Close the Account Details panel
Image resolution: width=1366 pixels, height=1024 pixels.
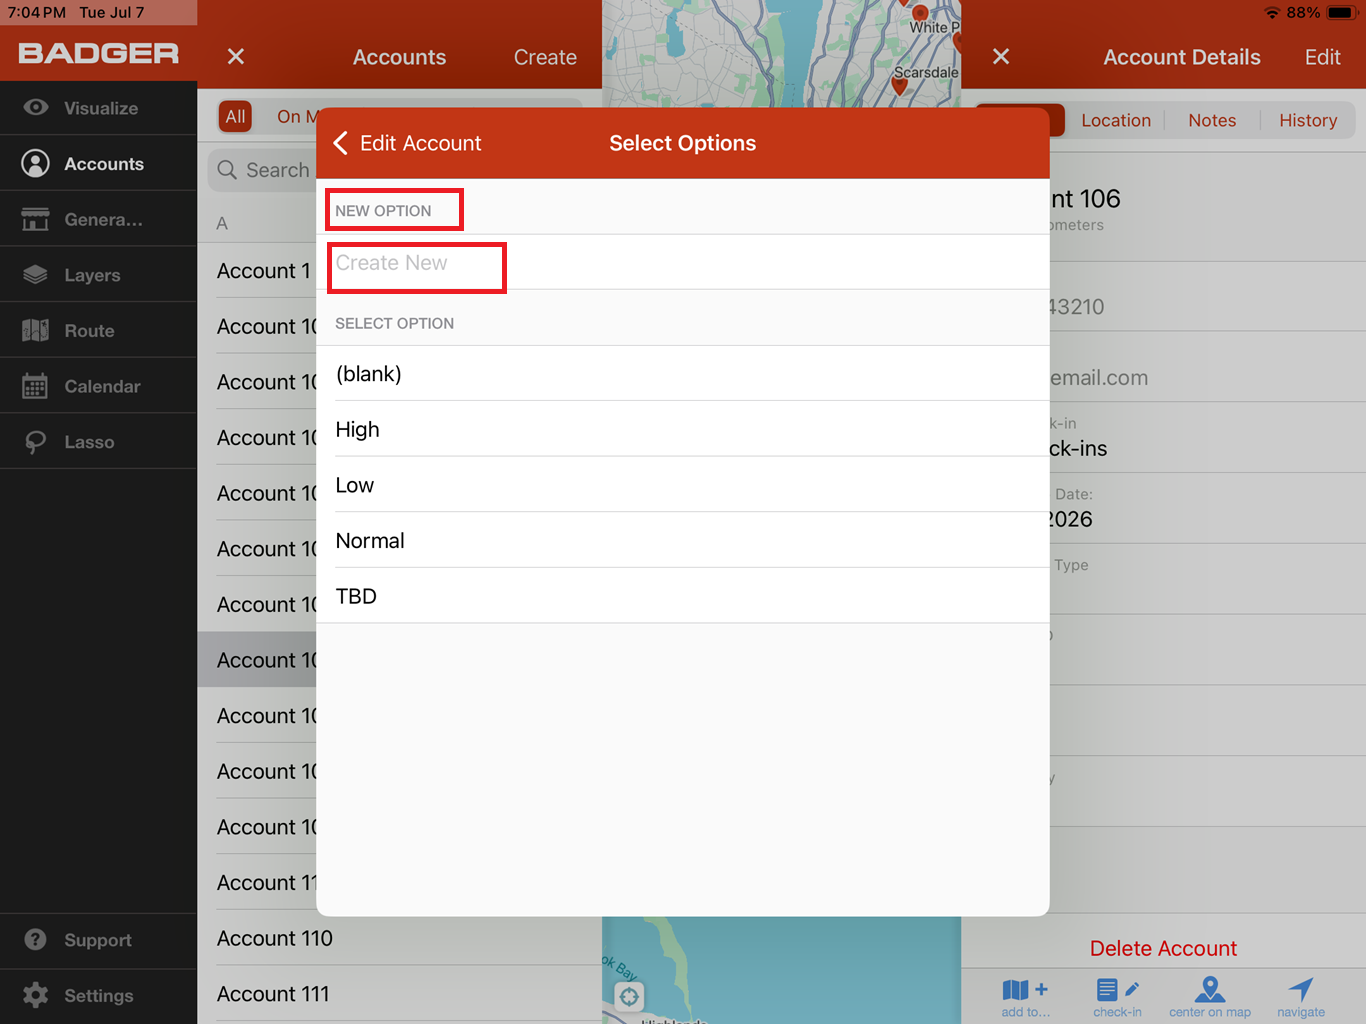pos(1001,57)
